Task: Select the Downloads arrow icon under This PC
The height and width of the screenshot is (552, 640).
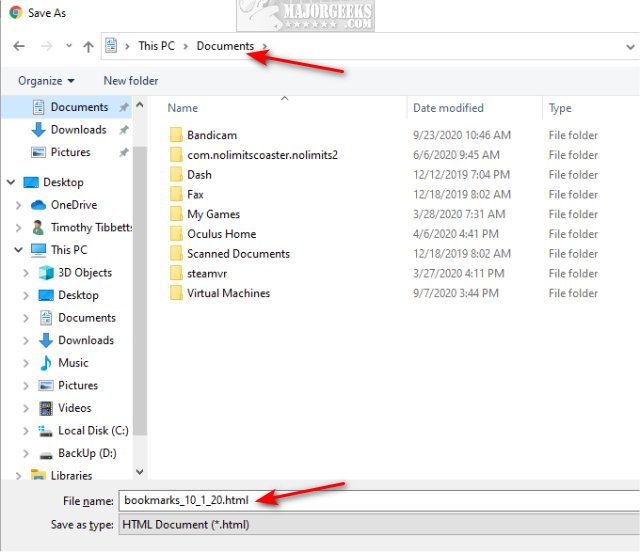Action: point(46,340)
